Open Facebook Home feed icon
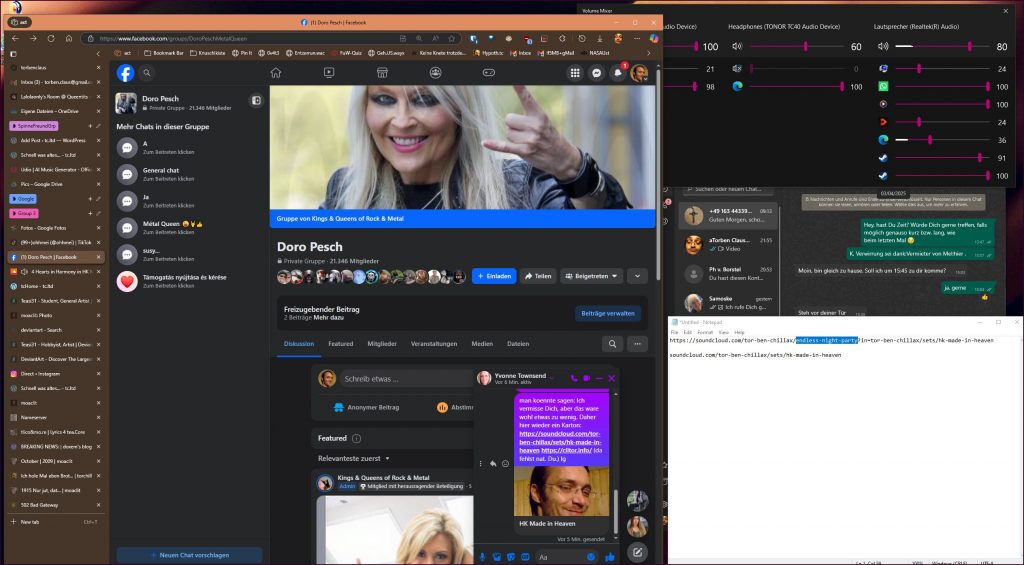The width and height of the screenshot is (1024, 565). [x=276, y=73]
